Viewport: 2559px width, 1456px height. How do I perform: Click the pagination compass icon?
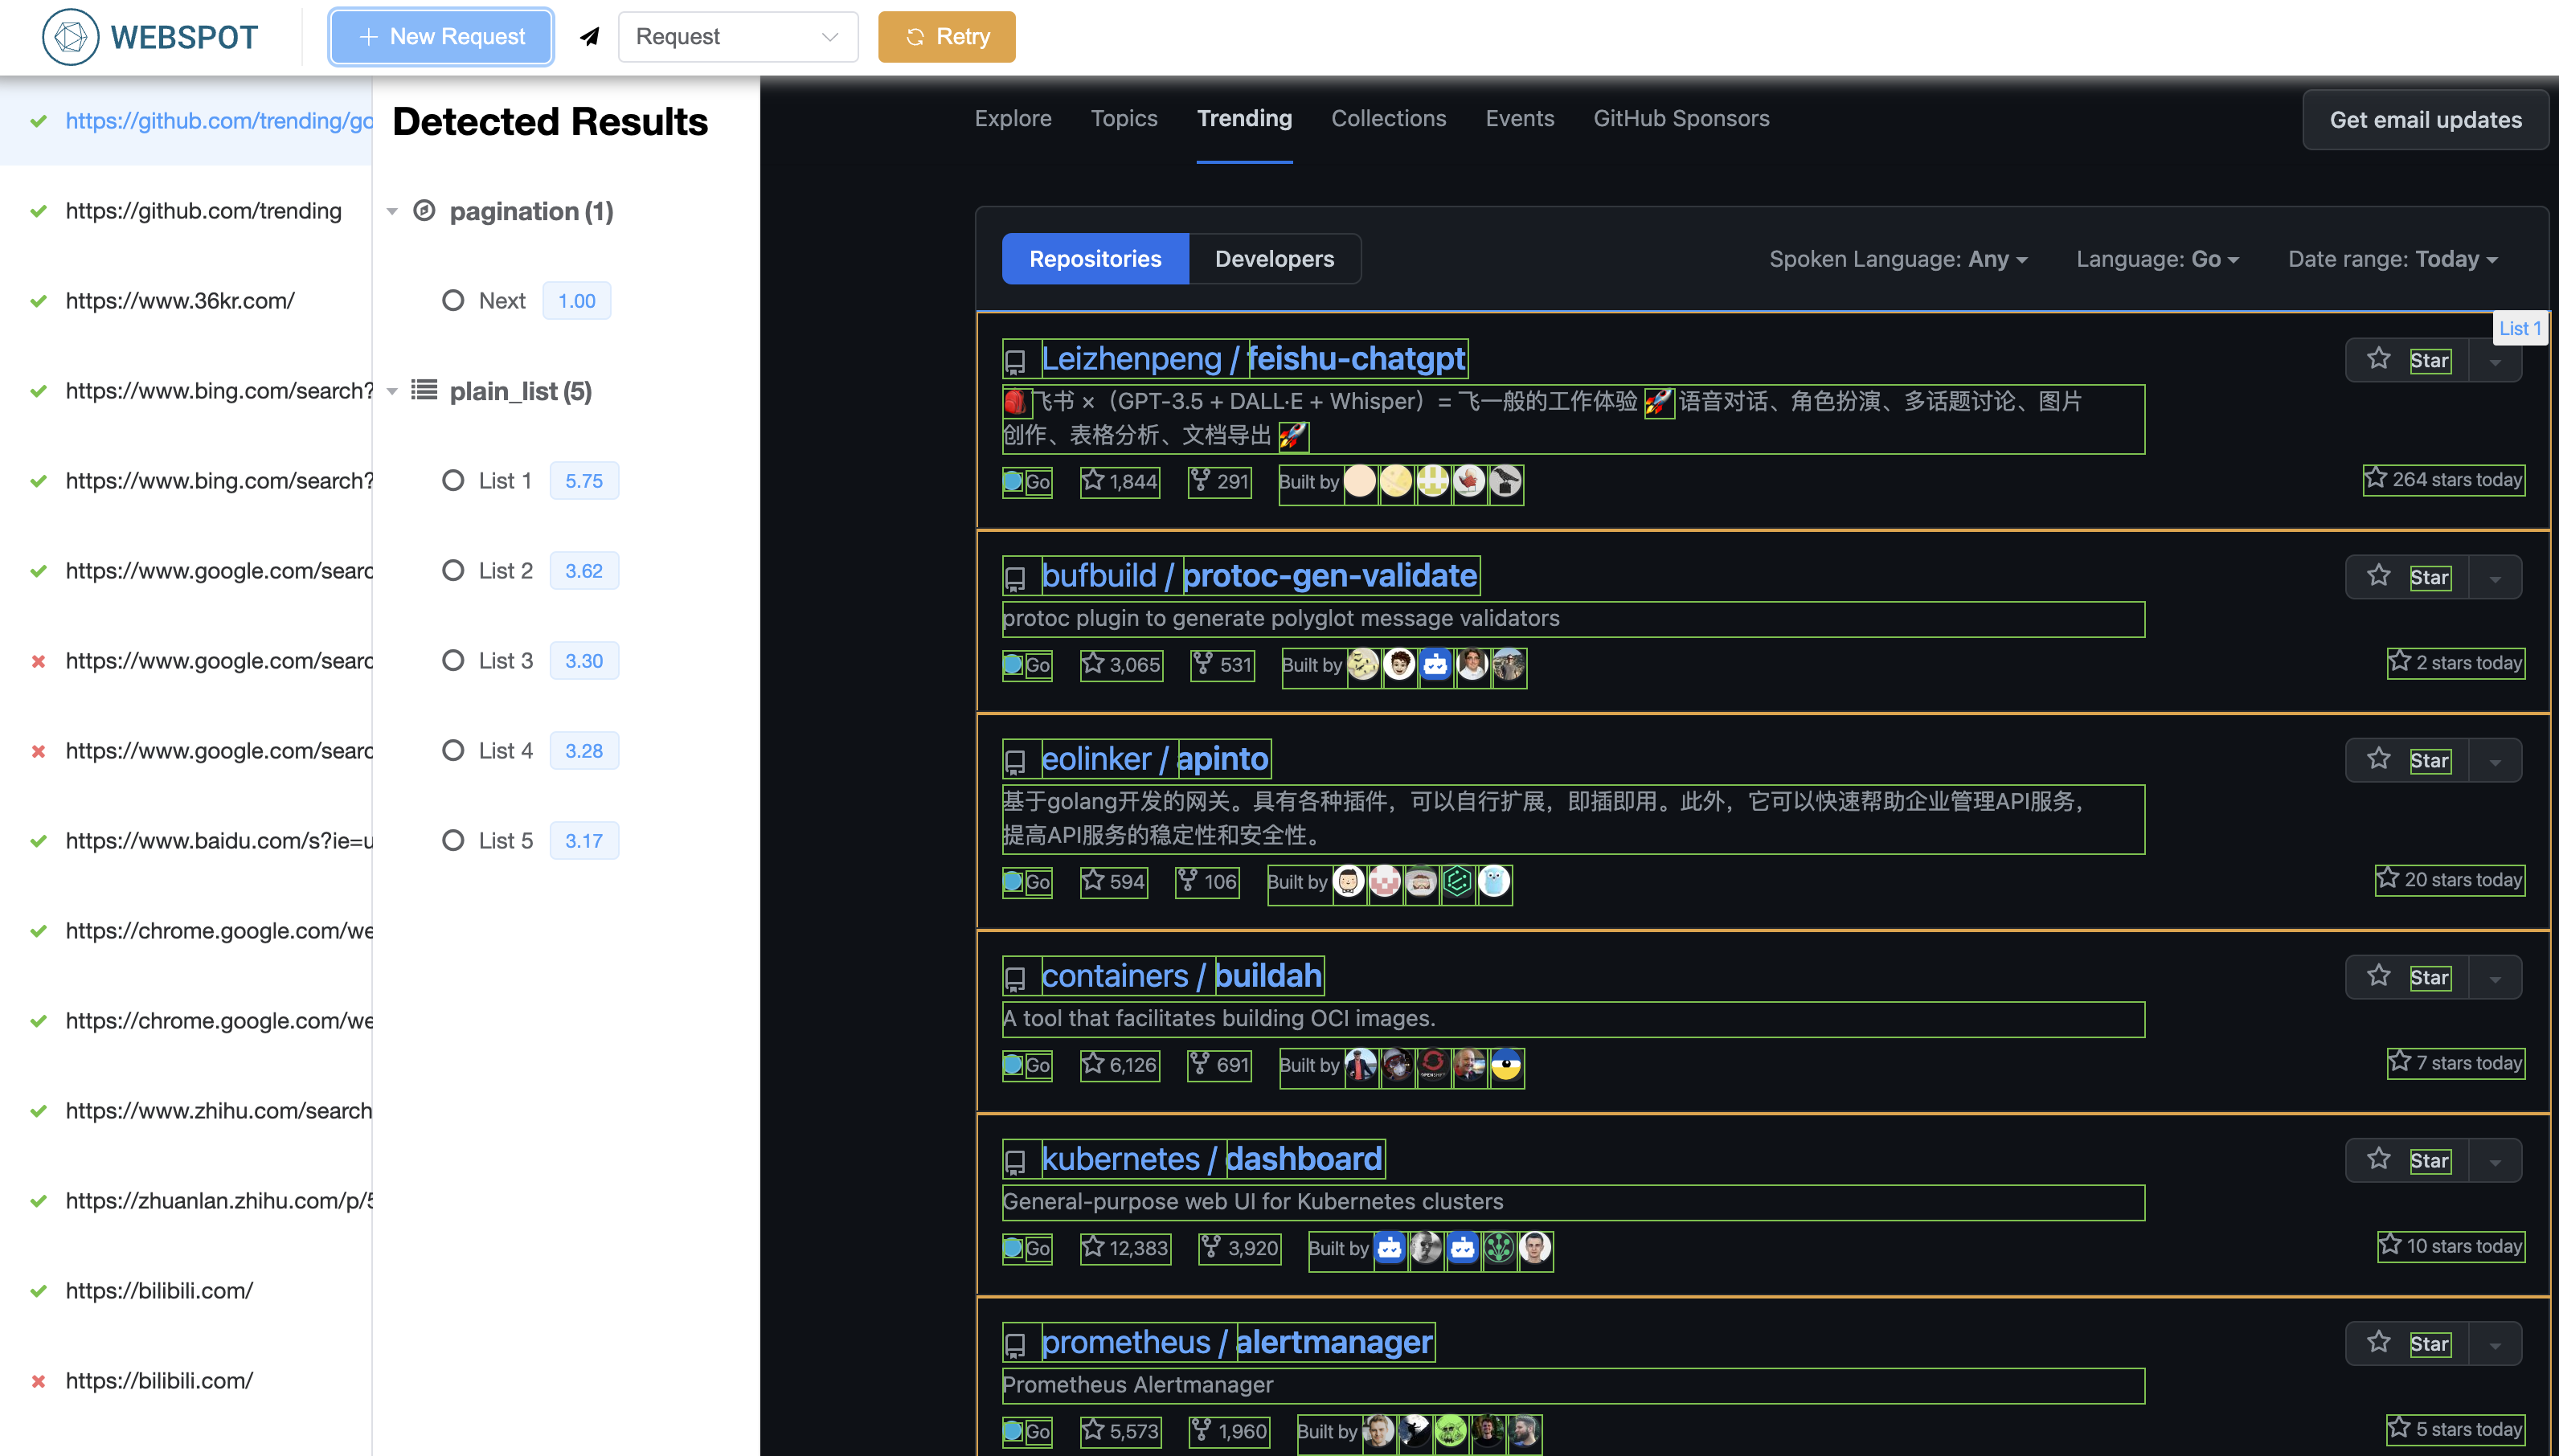(x=424, y=211)
